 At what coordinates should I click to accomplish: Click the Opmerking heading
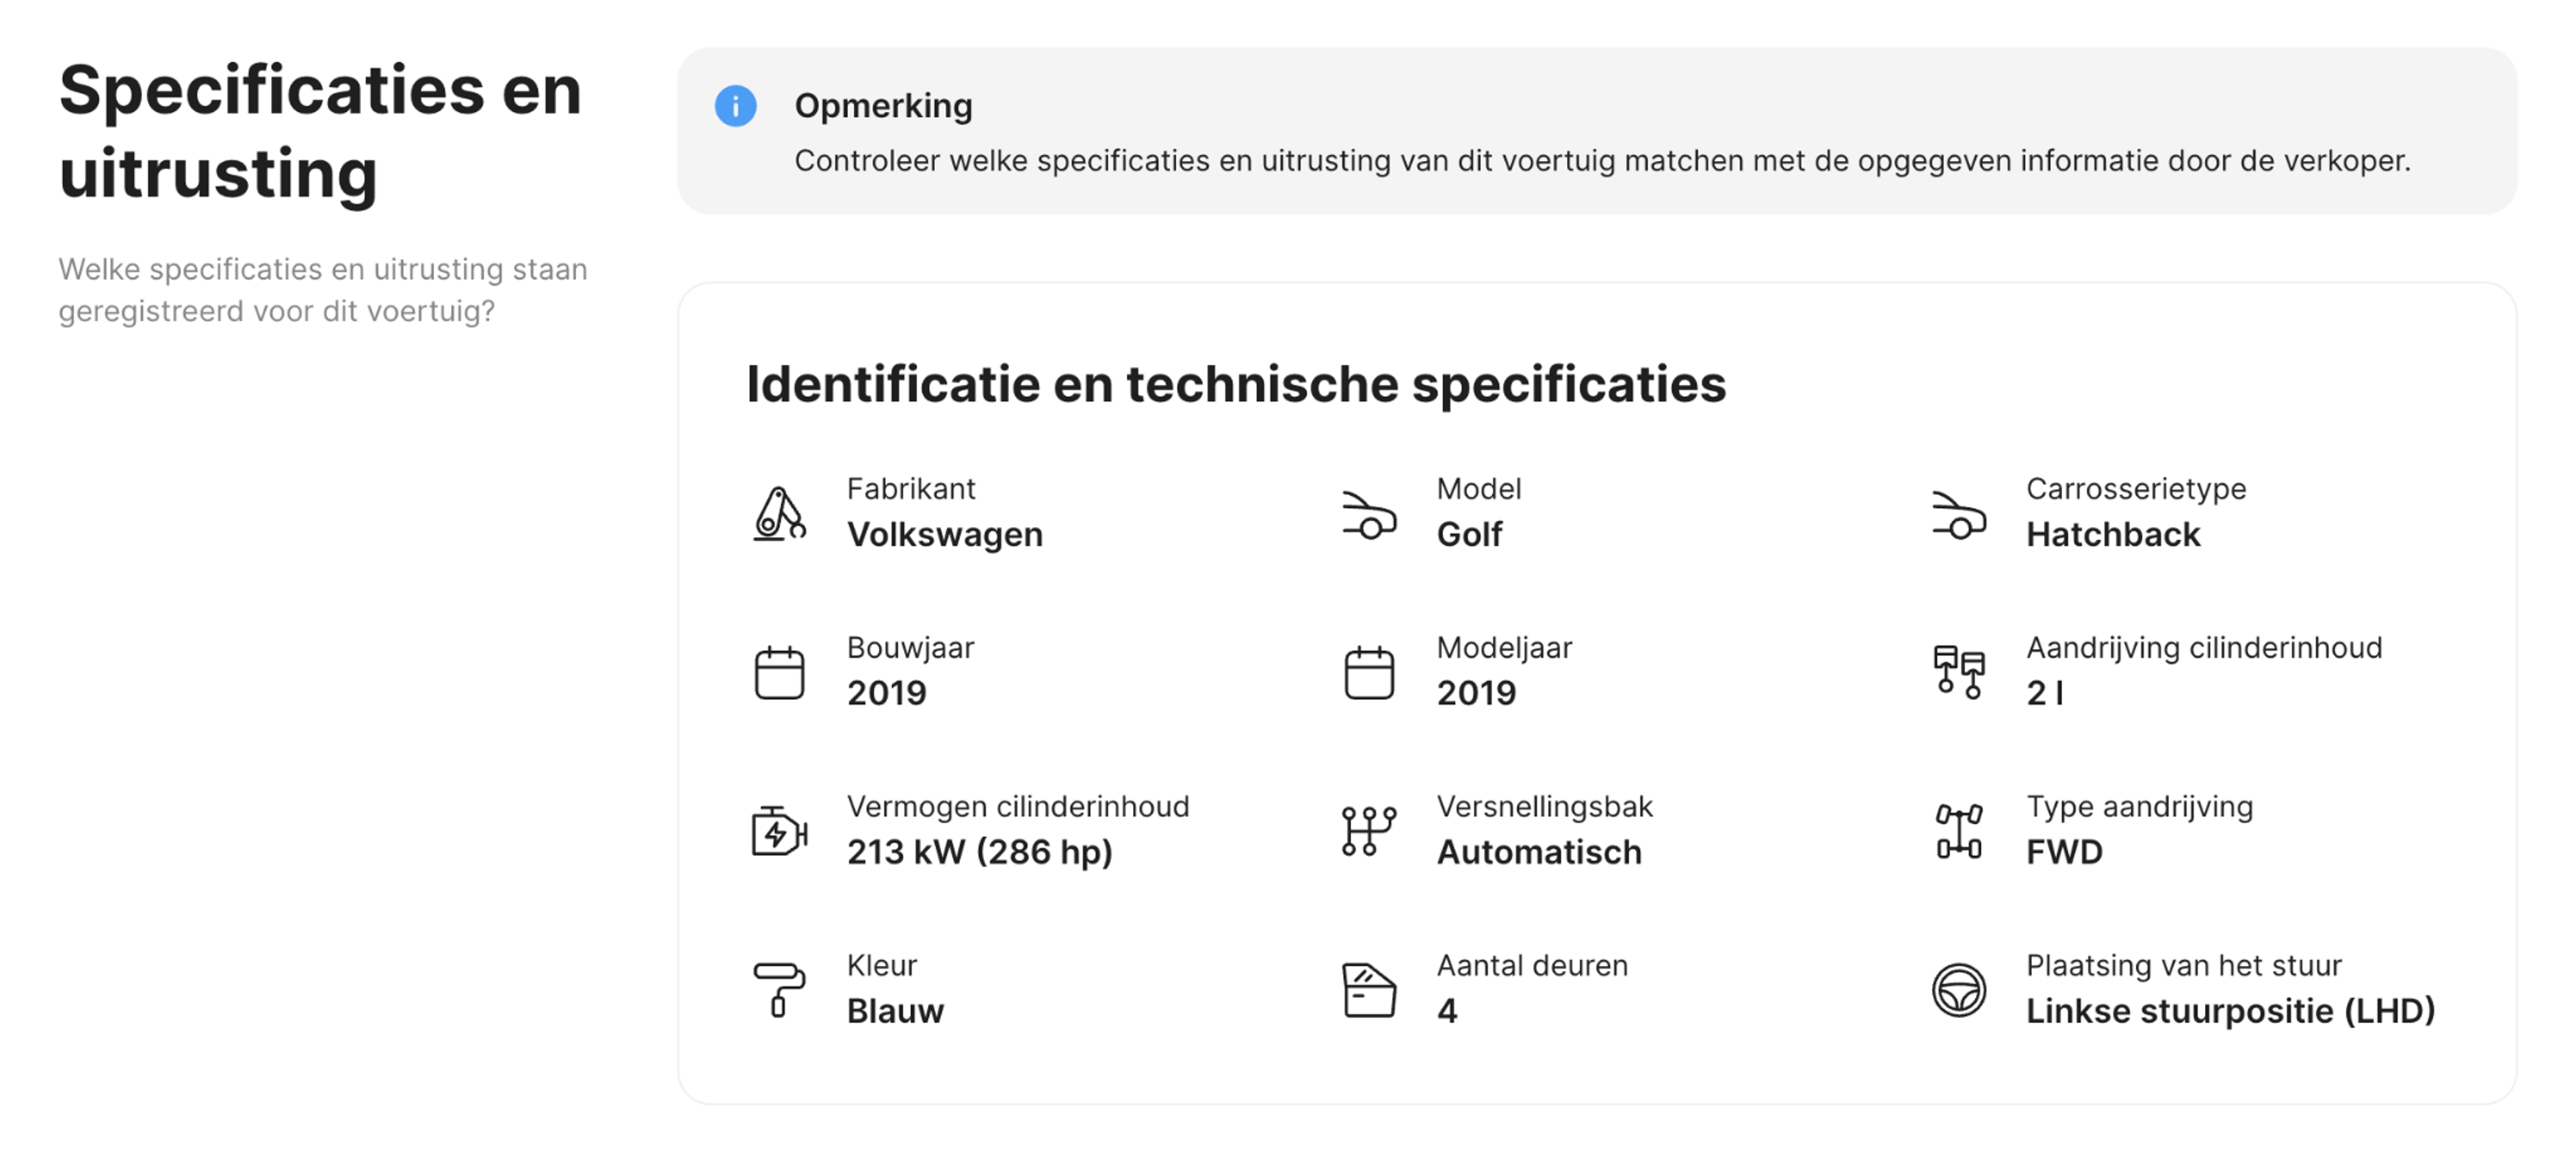coord(883,105)
